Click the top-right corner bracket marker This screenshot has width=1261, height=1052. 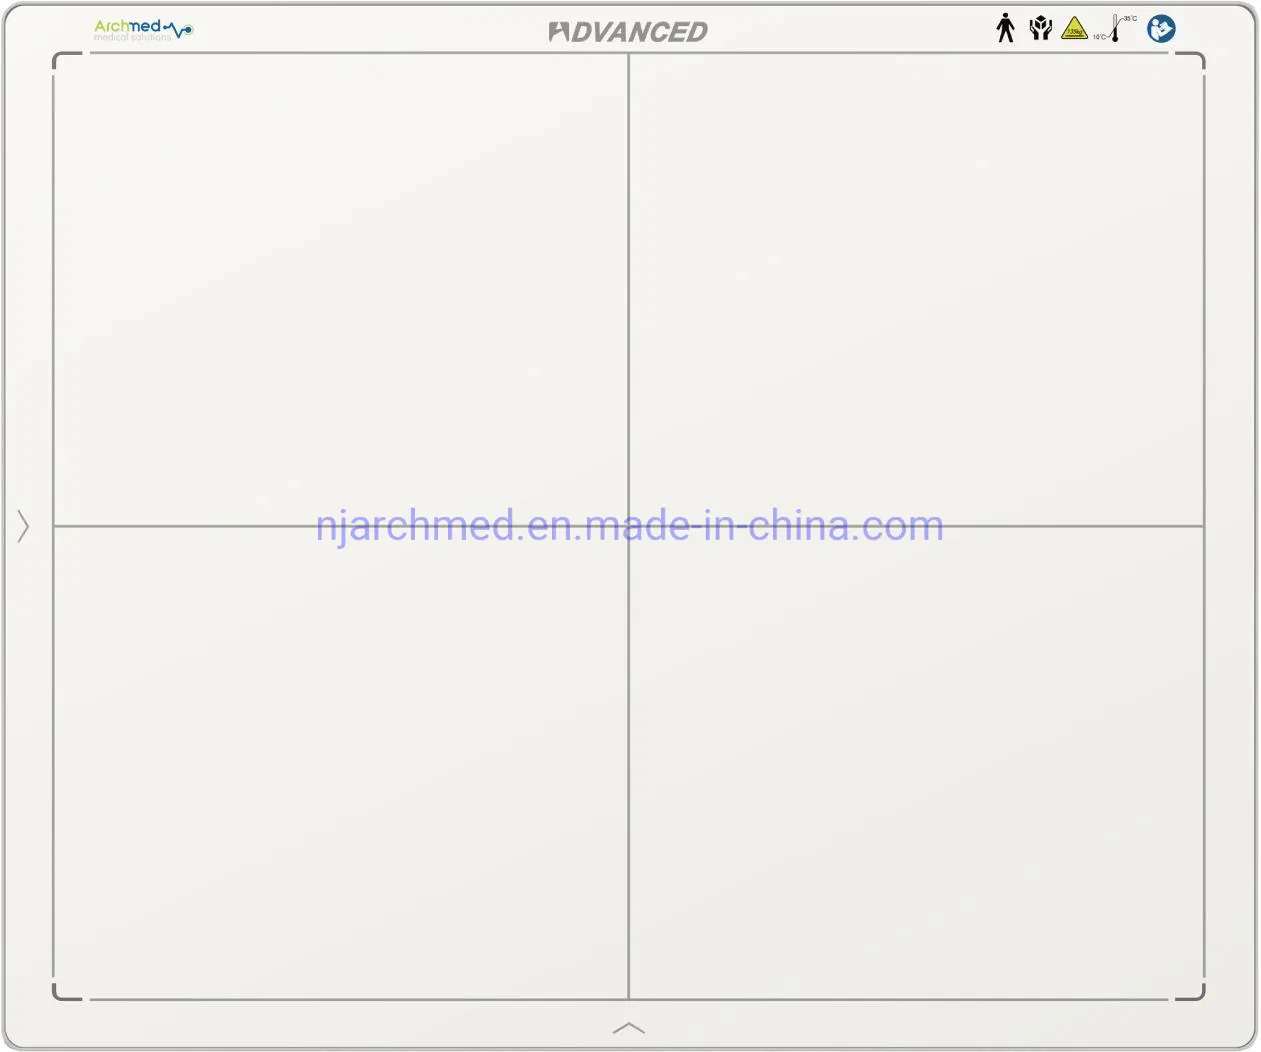pyautogui.click(x=1198, y=58)
